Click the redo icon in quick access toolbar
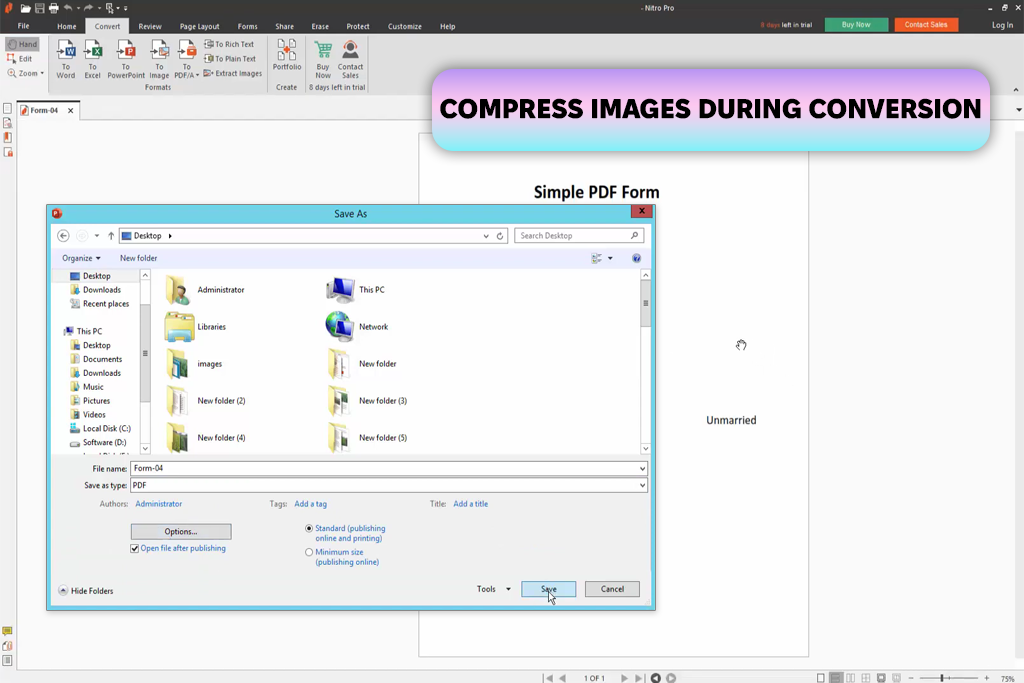 point(88,8)
